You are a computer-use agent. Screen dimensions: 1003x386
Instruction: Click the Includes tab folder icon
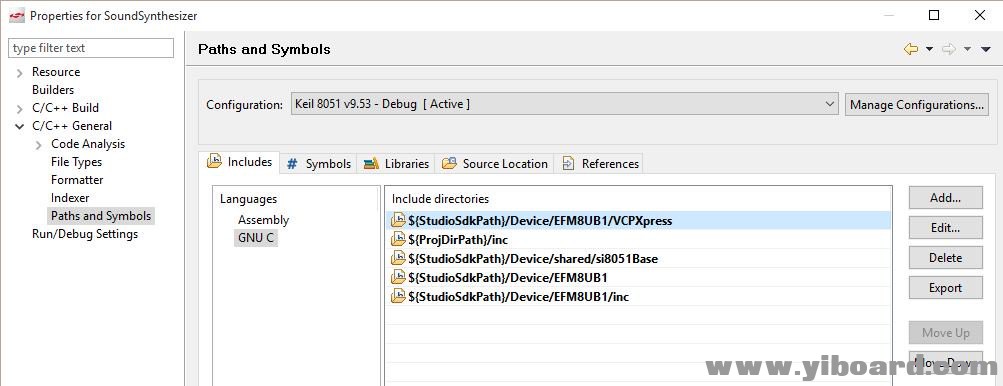point(214,161)
